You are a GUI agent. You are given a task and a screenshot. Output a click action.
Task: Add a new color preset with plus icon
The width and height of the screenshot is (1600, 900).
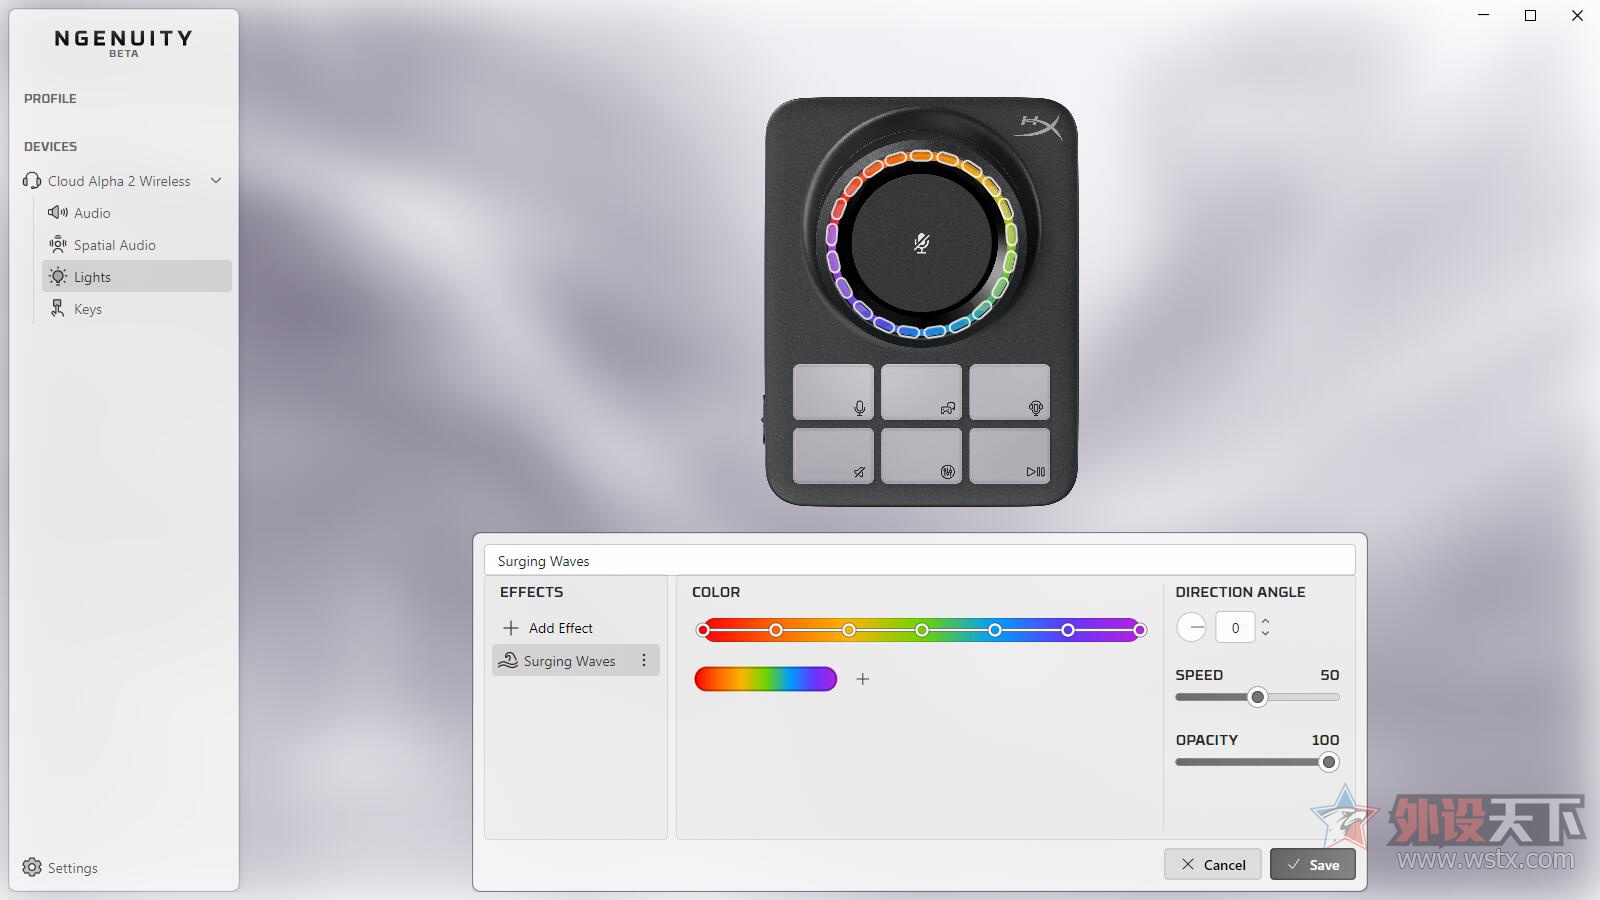coord(863,679)
